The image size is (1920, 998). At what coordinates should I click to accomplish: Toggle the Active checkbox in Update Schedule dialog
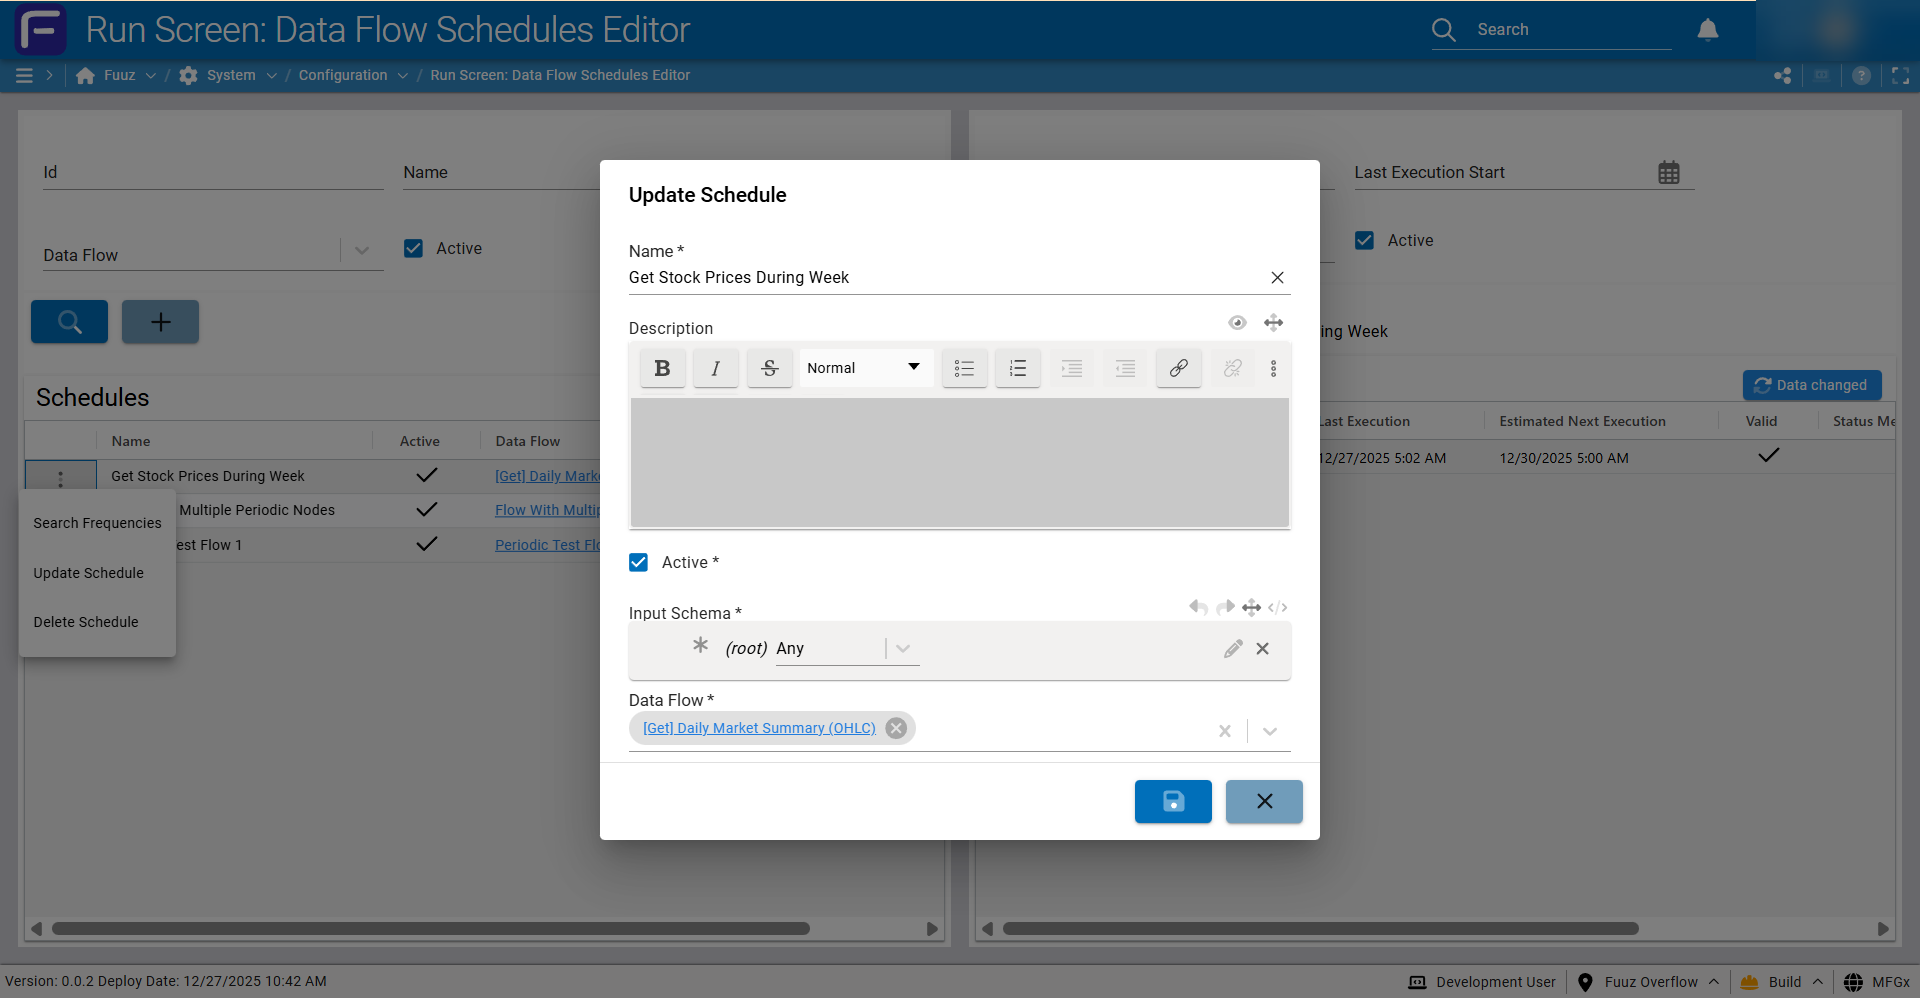639,562
